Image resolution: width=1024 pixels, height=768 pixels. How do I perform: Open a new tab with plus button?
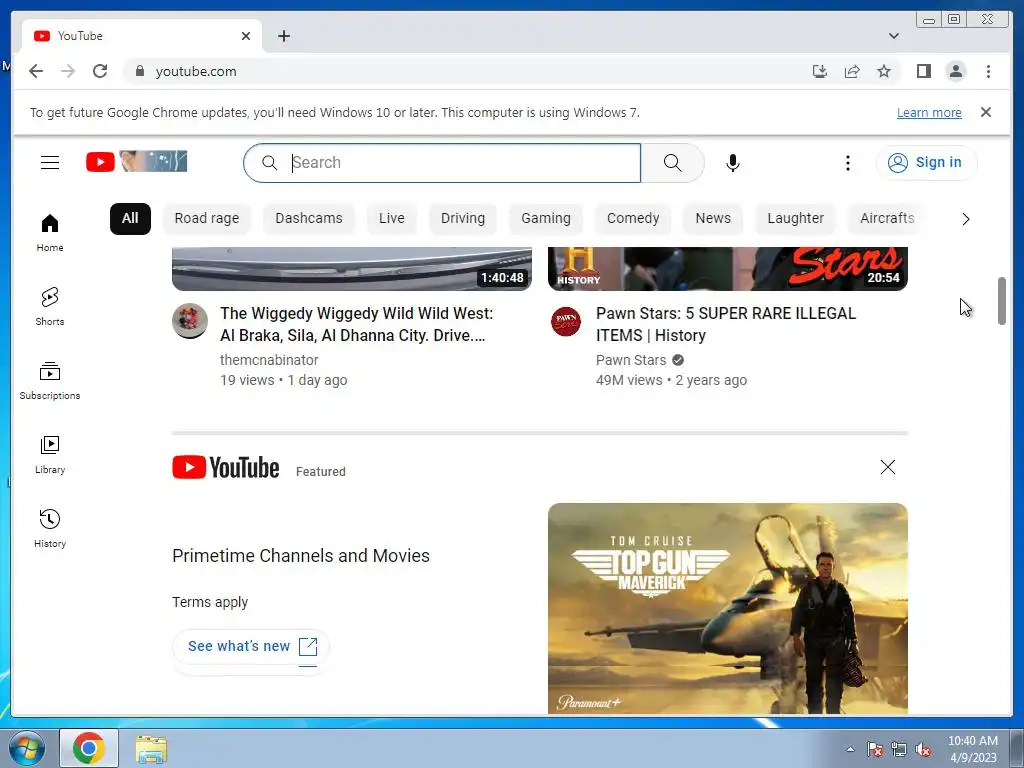coord(283,36)
